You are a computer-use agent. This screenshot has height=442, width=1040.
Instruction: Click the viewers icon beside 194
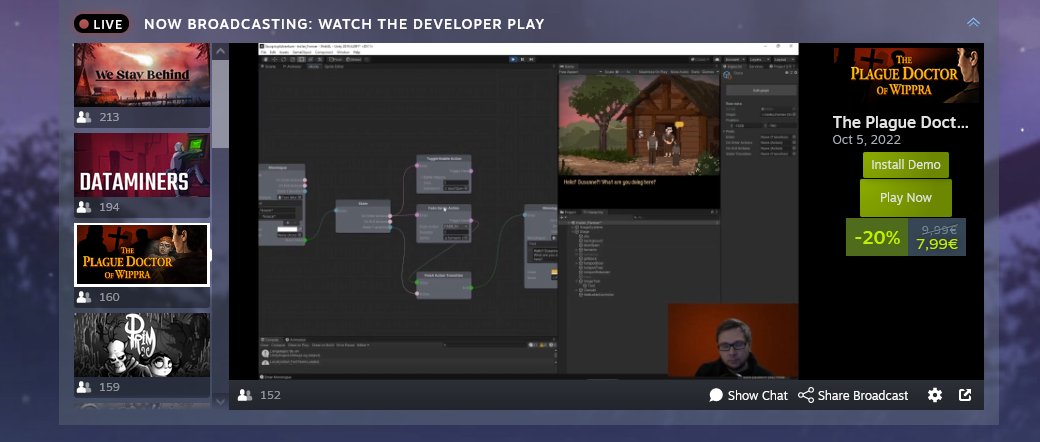[x=84, y=207]
